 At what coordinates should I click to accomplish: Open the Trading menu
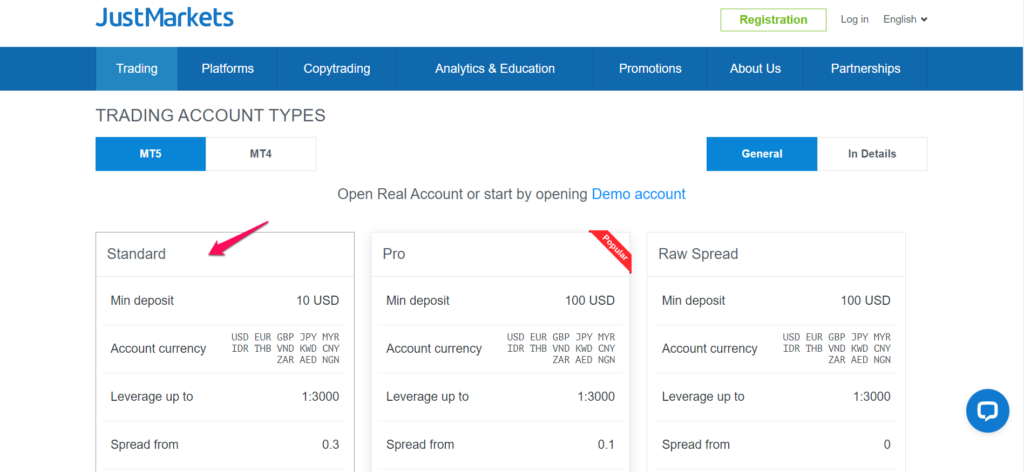[136, 69]
